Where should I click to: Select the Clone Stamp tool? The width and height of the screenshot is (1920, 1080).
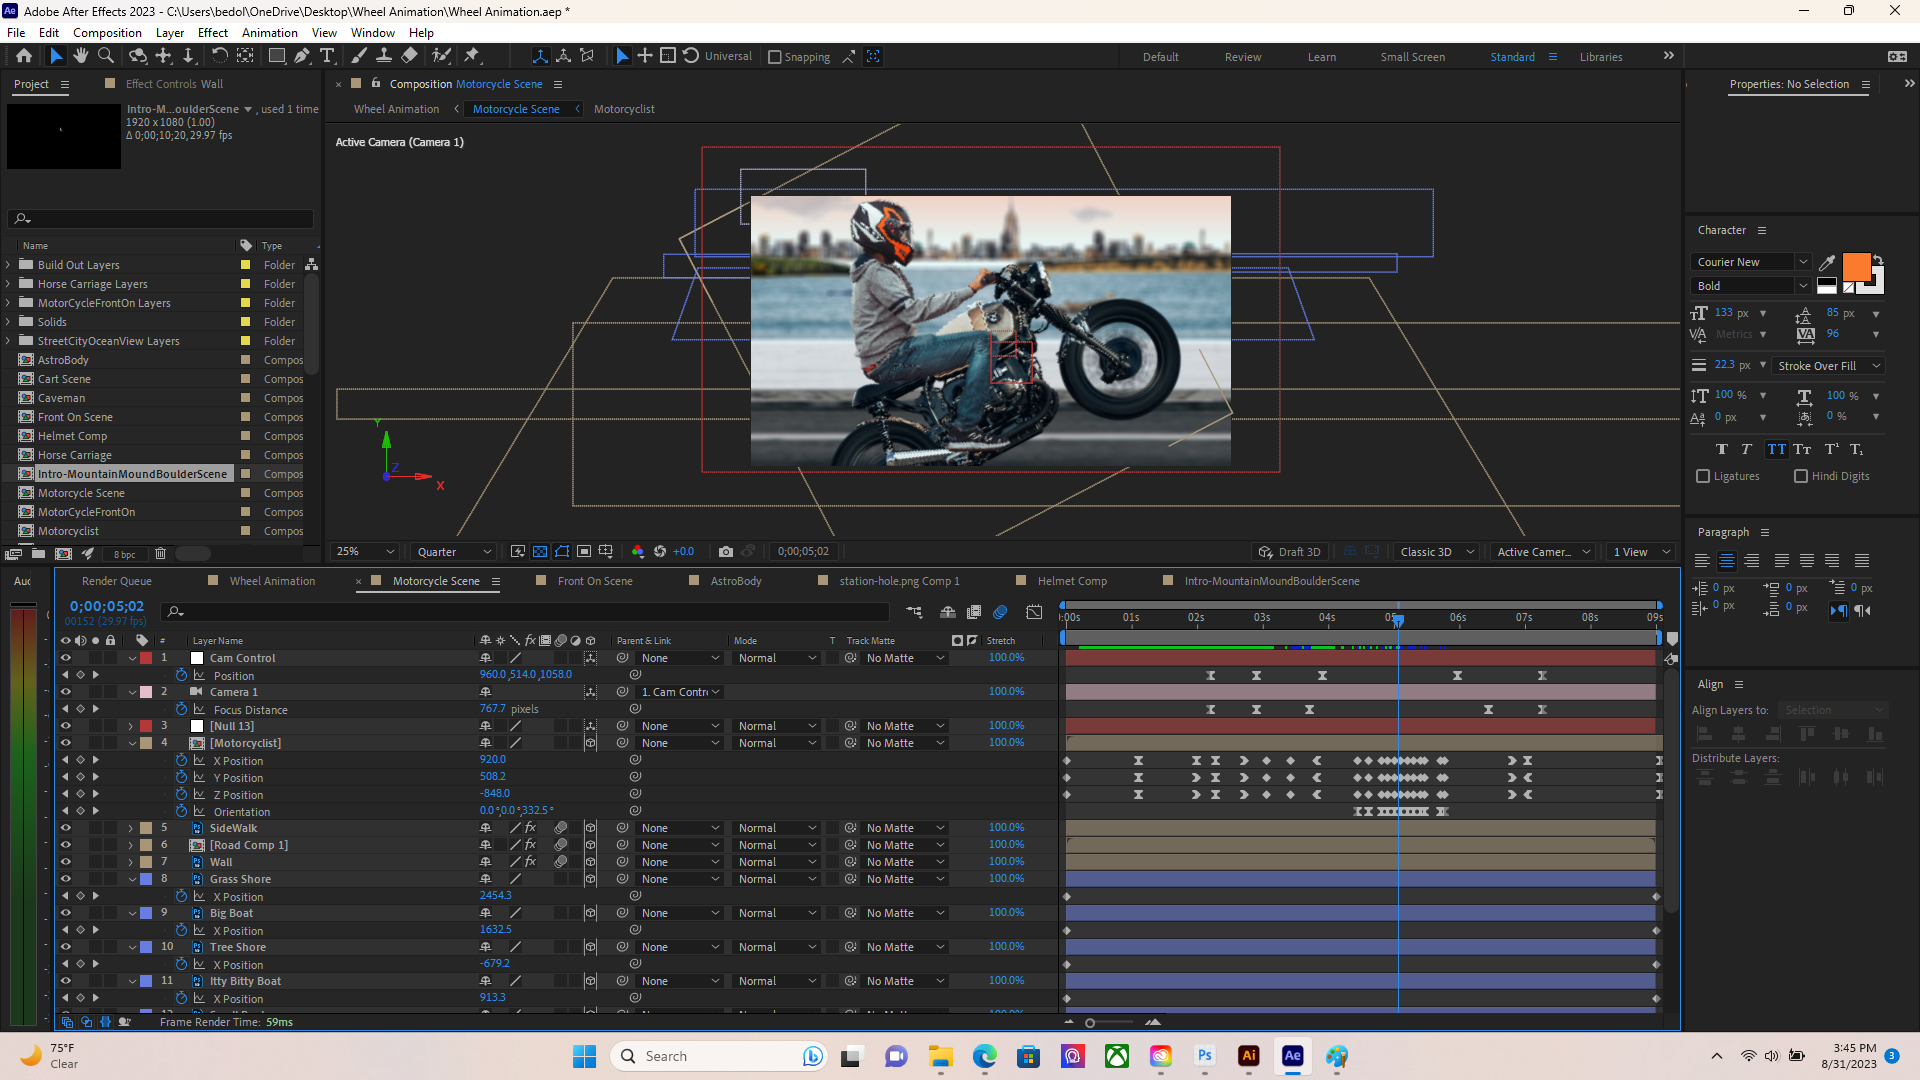click(383, 56)
